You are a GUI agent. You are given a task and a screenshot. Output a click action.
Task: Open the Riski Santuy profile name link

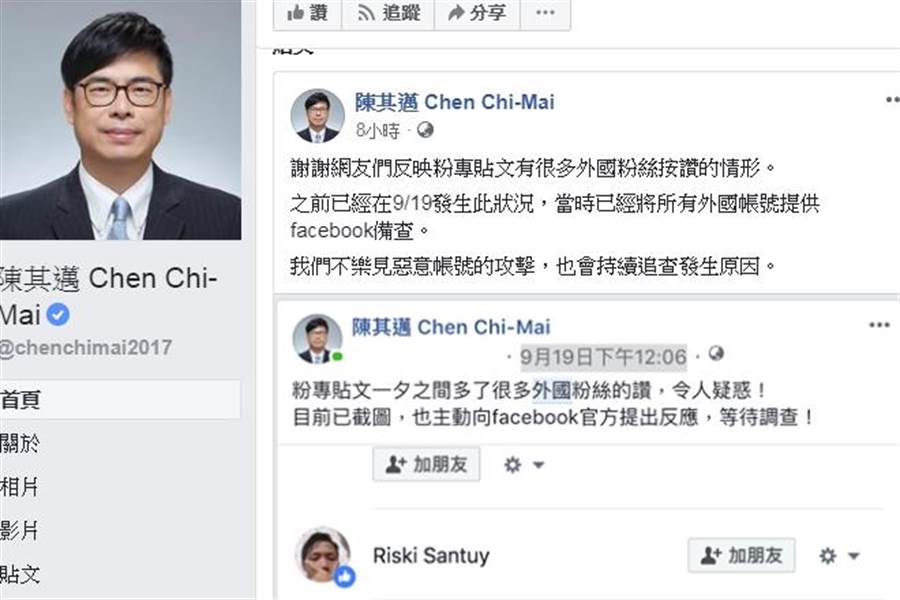click(431, 556)
